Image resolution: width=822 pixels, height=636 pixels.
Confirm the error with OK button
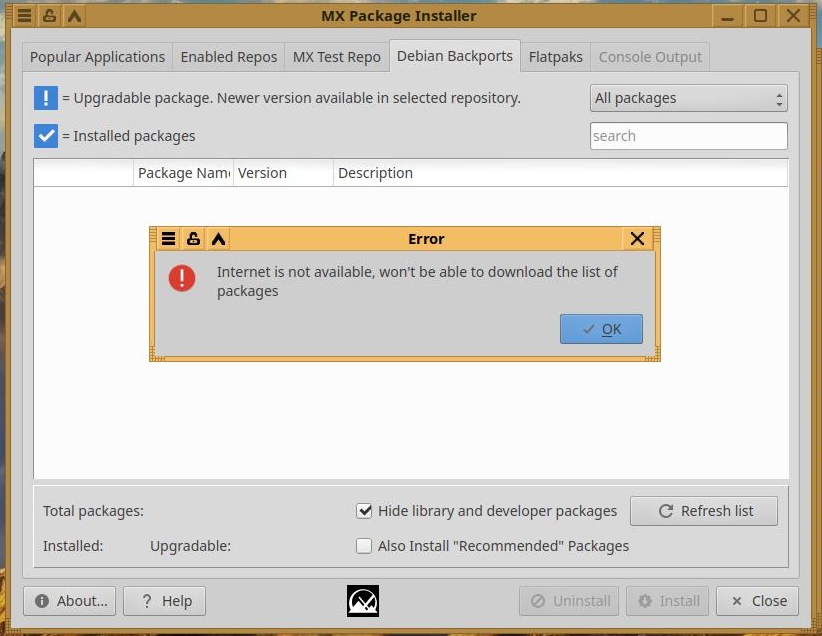601,329
